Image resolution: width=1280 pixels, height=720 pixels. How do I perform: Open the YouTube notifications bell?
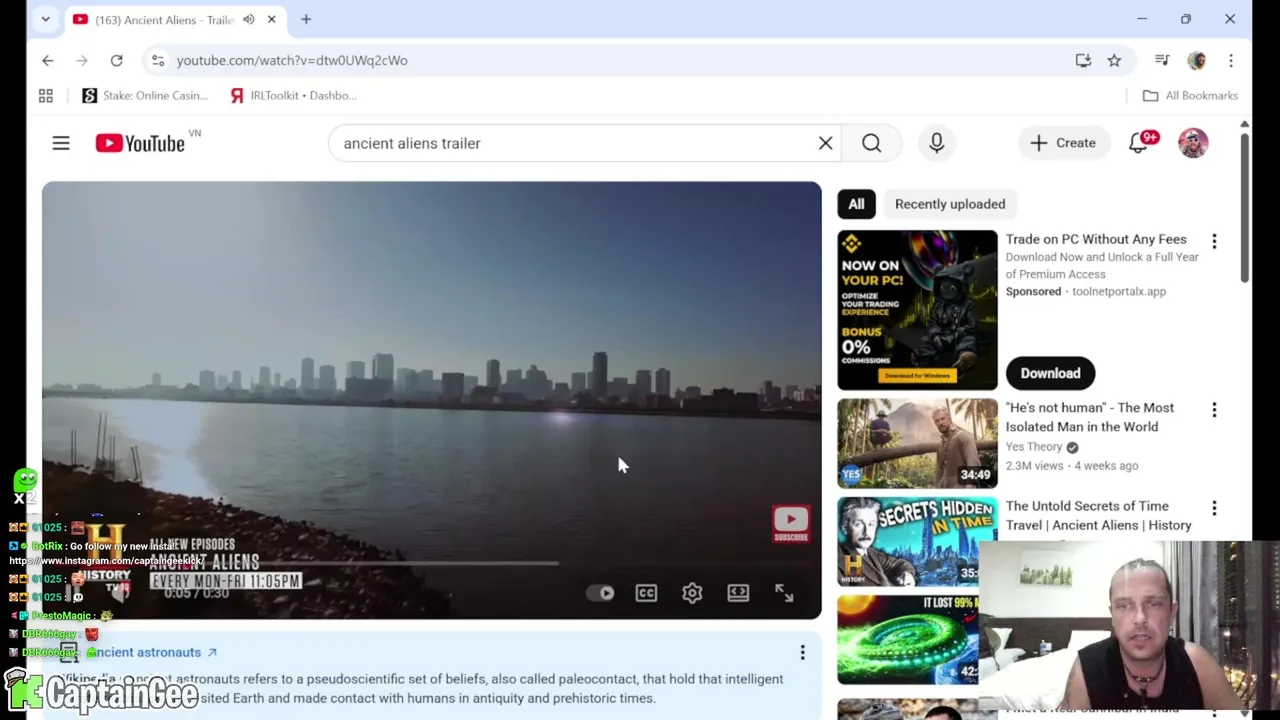click(1139, 143)
